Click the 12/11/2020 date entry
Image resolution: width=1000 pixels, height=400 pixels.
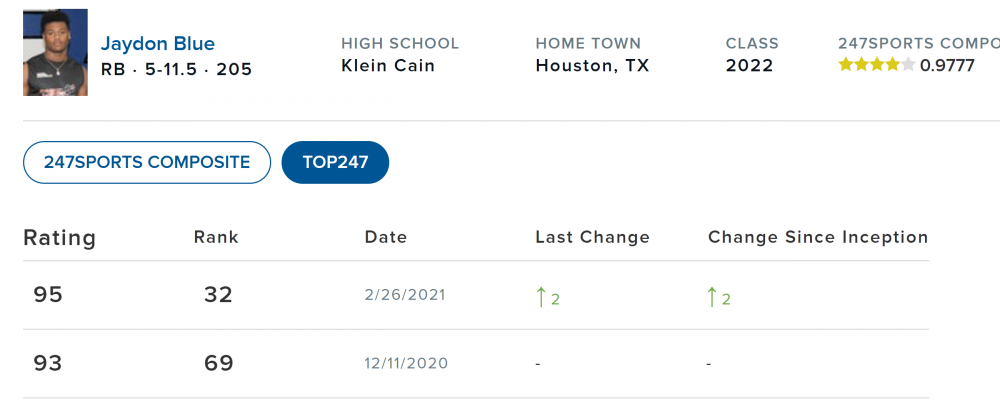[407, 363]
